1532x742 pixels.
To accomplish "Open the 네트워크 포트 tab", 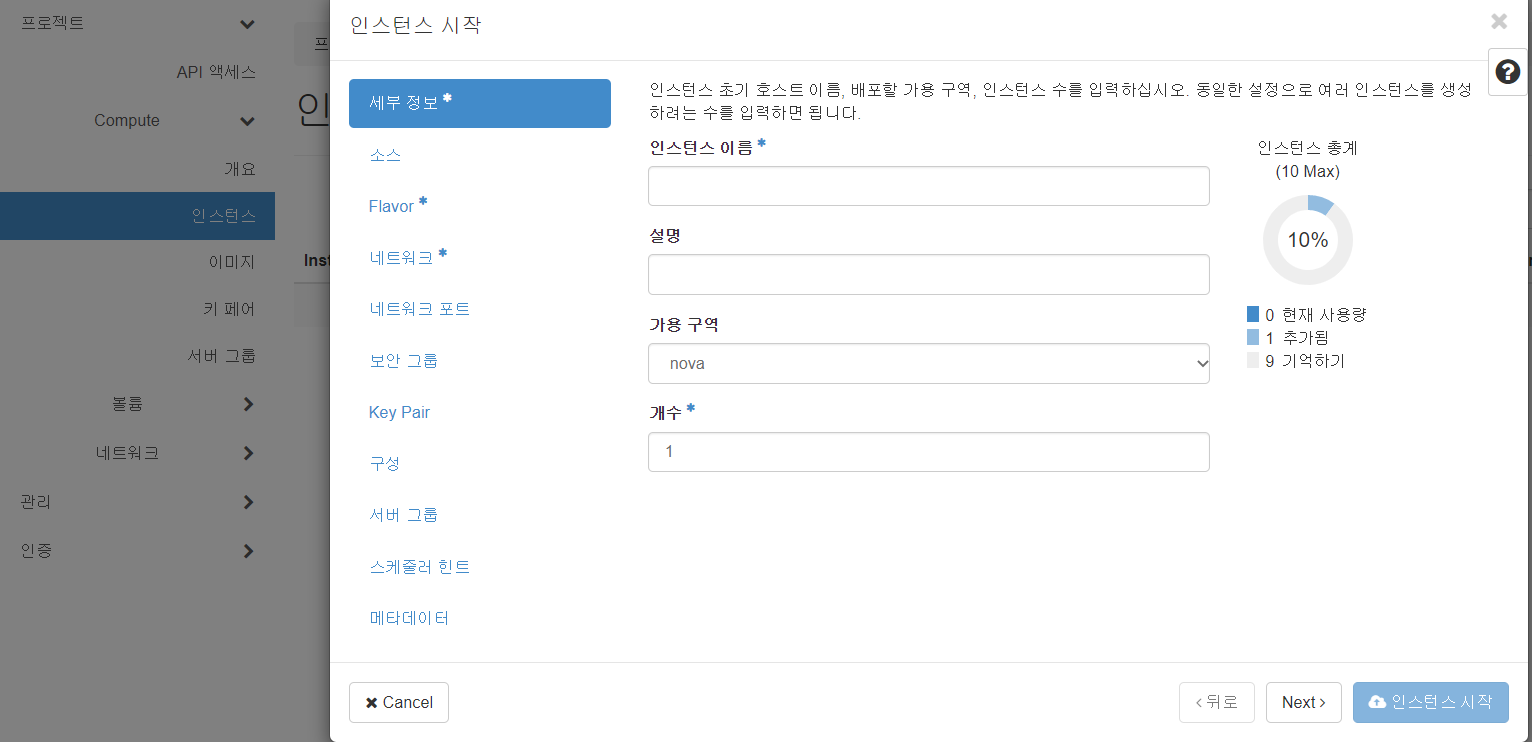I will (419, 309).
